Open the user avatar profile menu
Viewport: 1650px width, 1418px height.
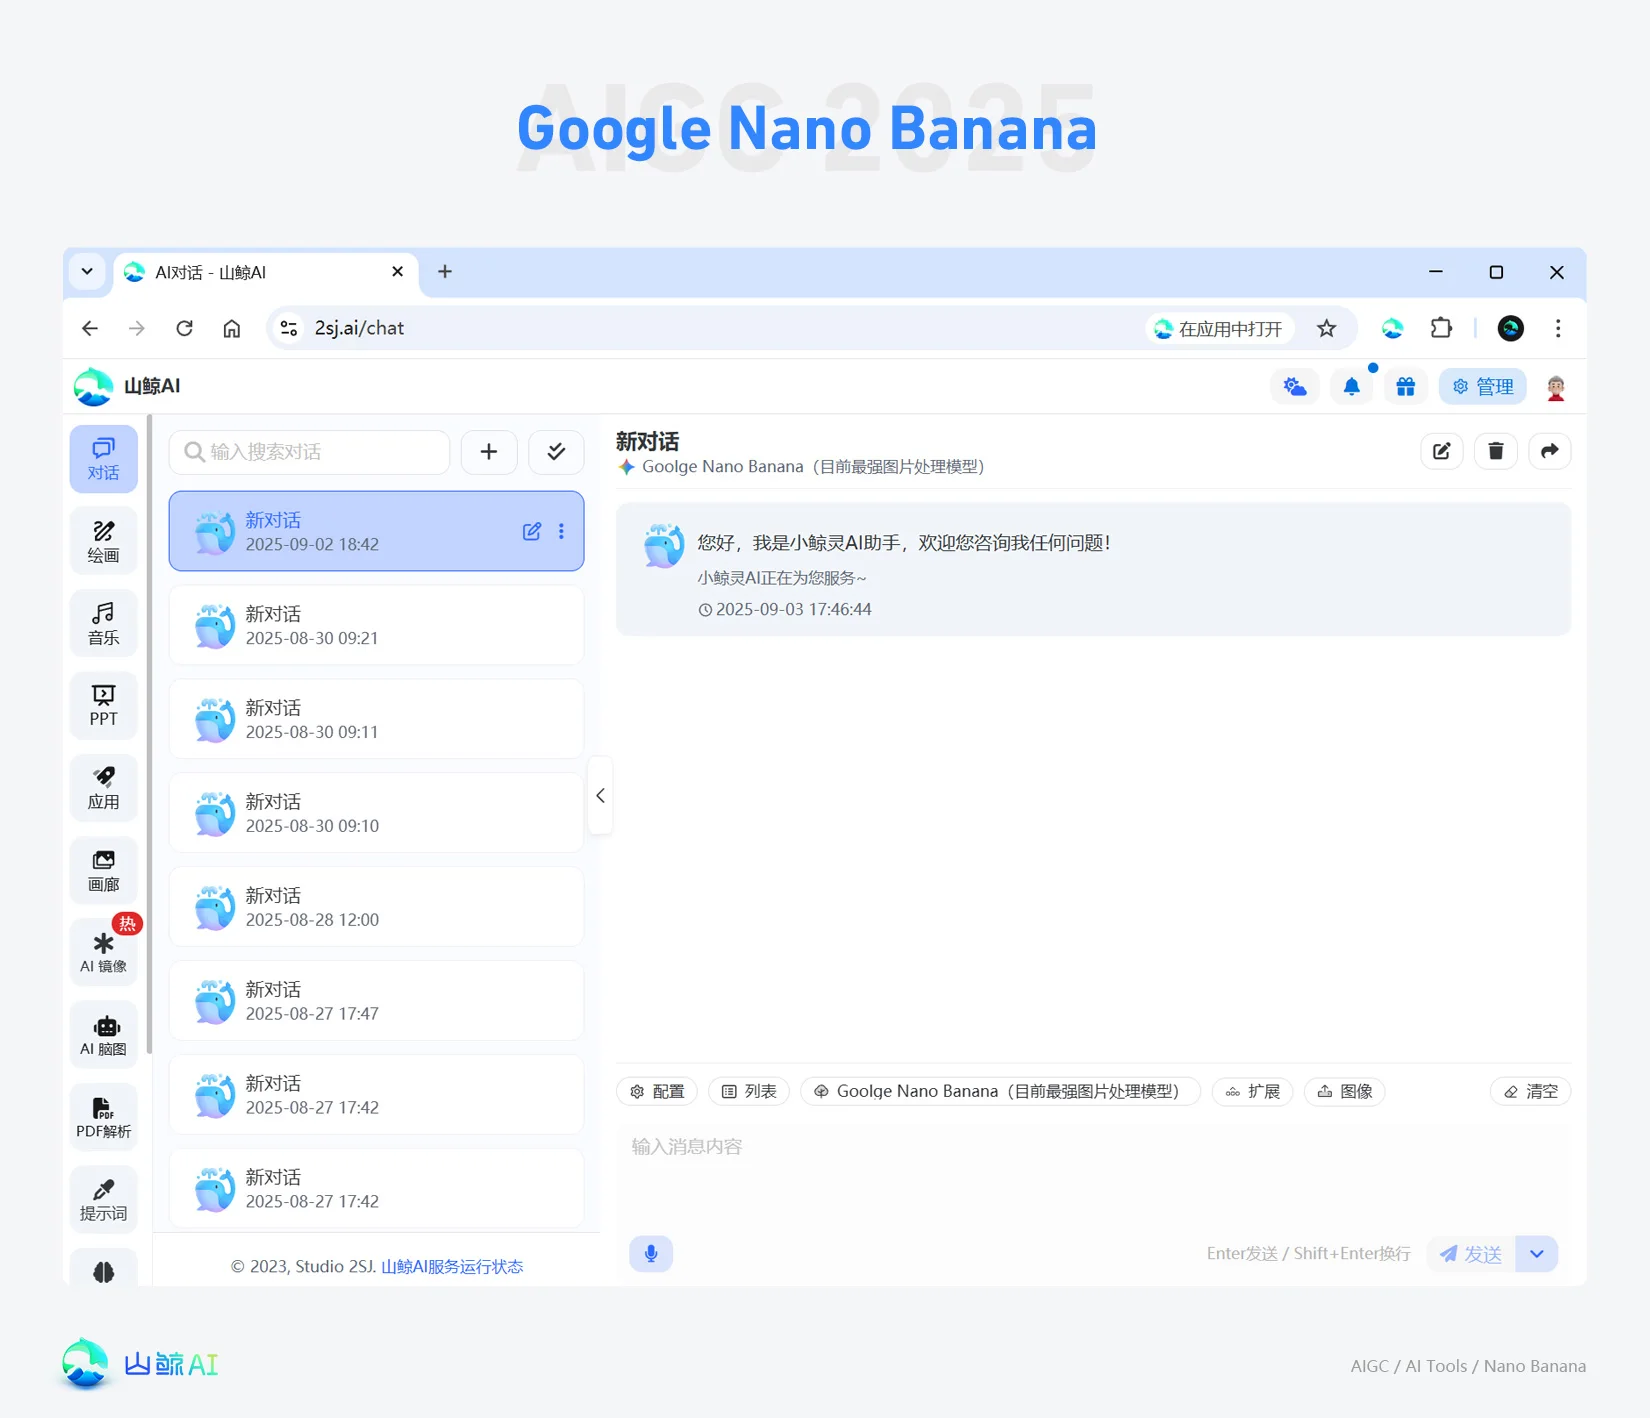click(x=1556, y=387)
